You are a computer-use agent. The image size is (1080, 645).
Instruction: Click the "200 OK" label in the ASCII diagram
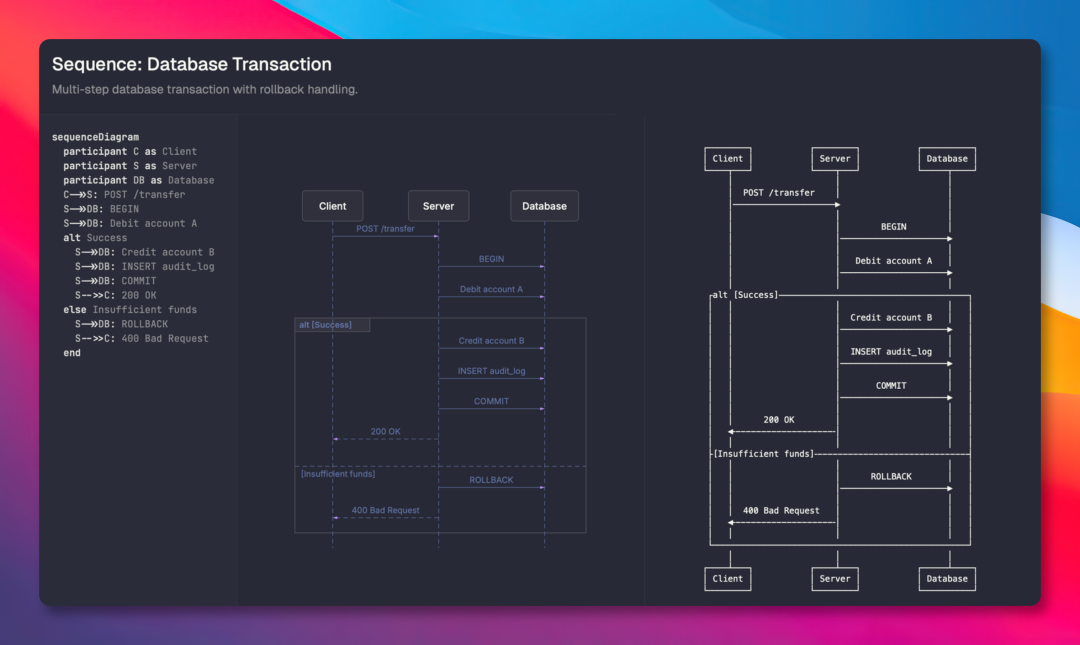778,420
